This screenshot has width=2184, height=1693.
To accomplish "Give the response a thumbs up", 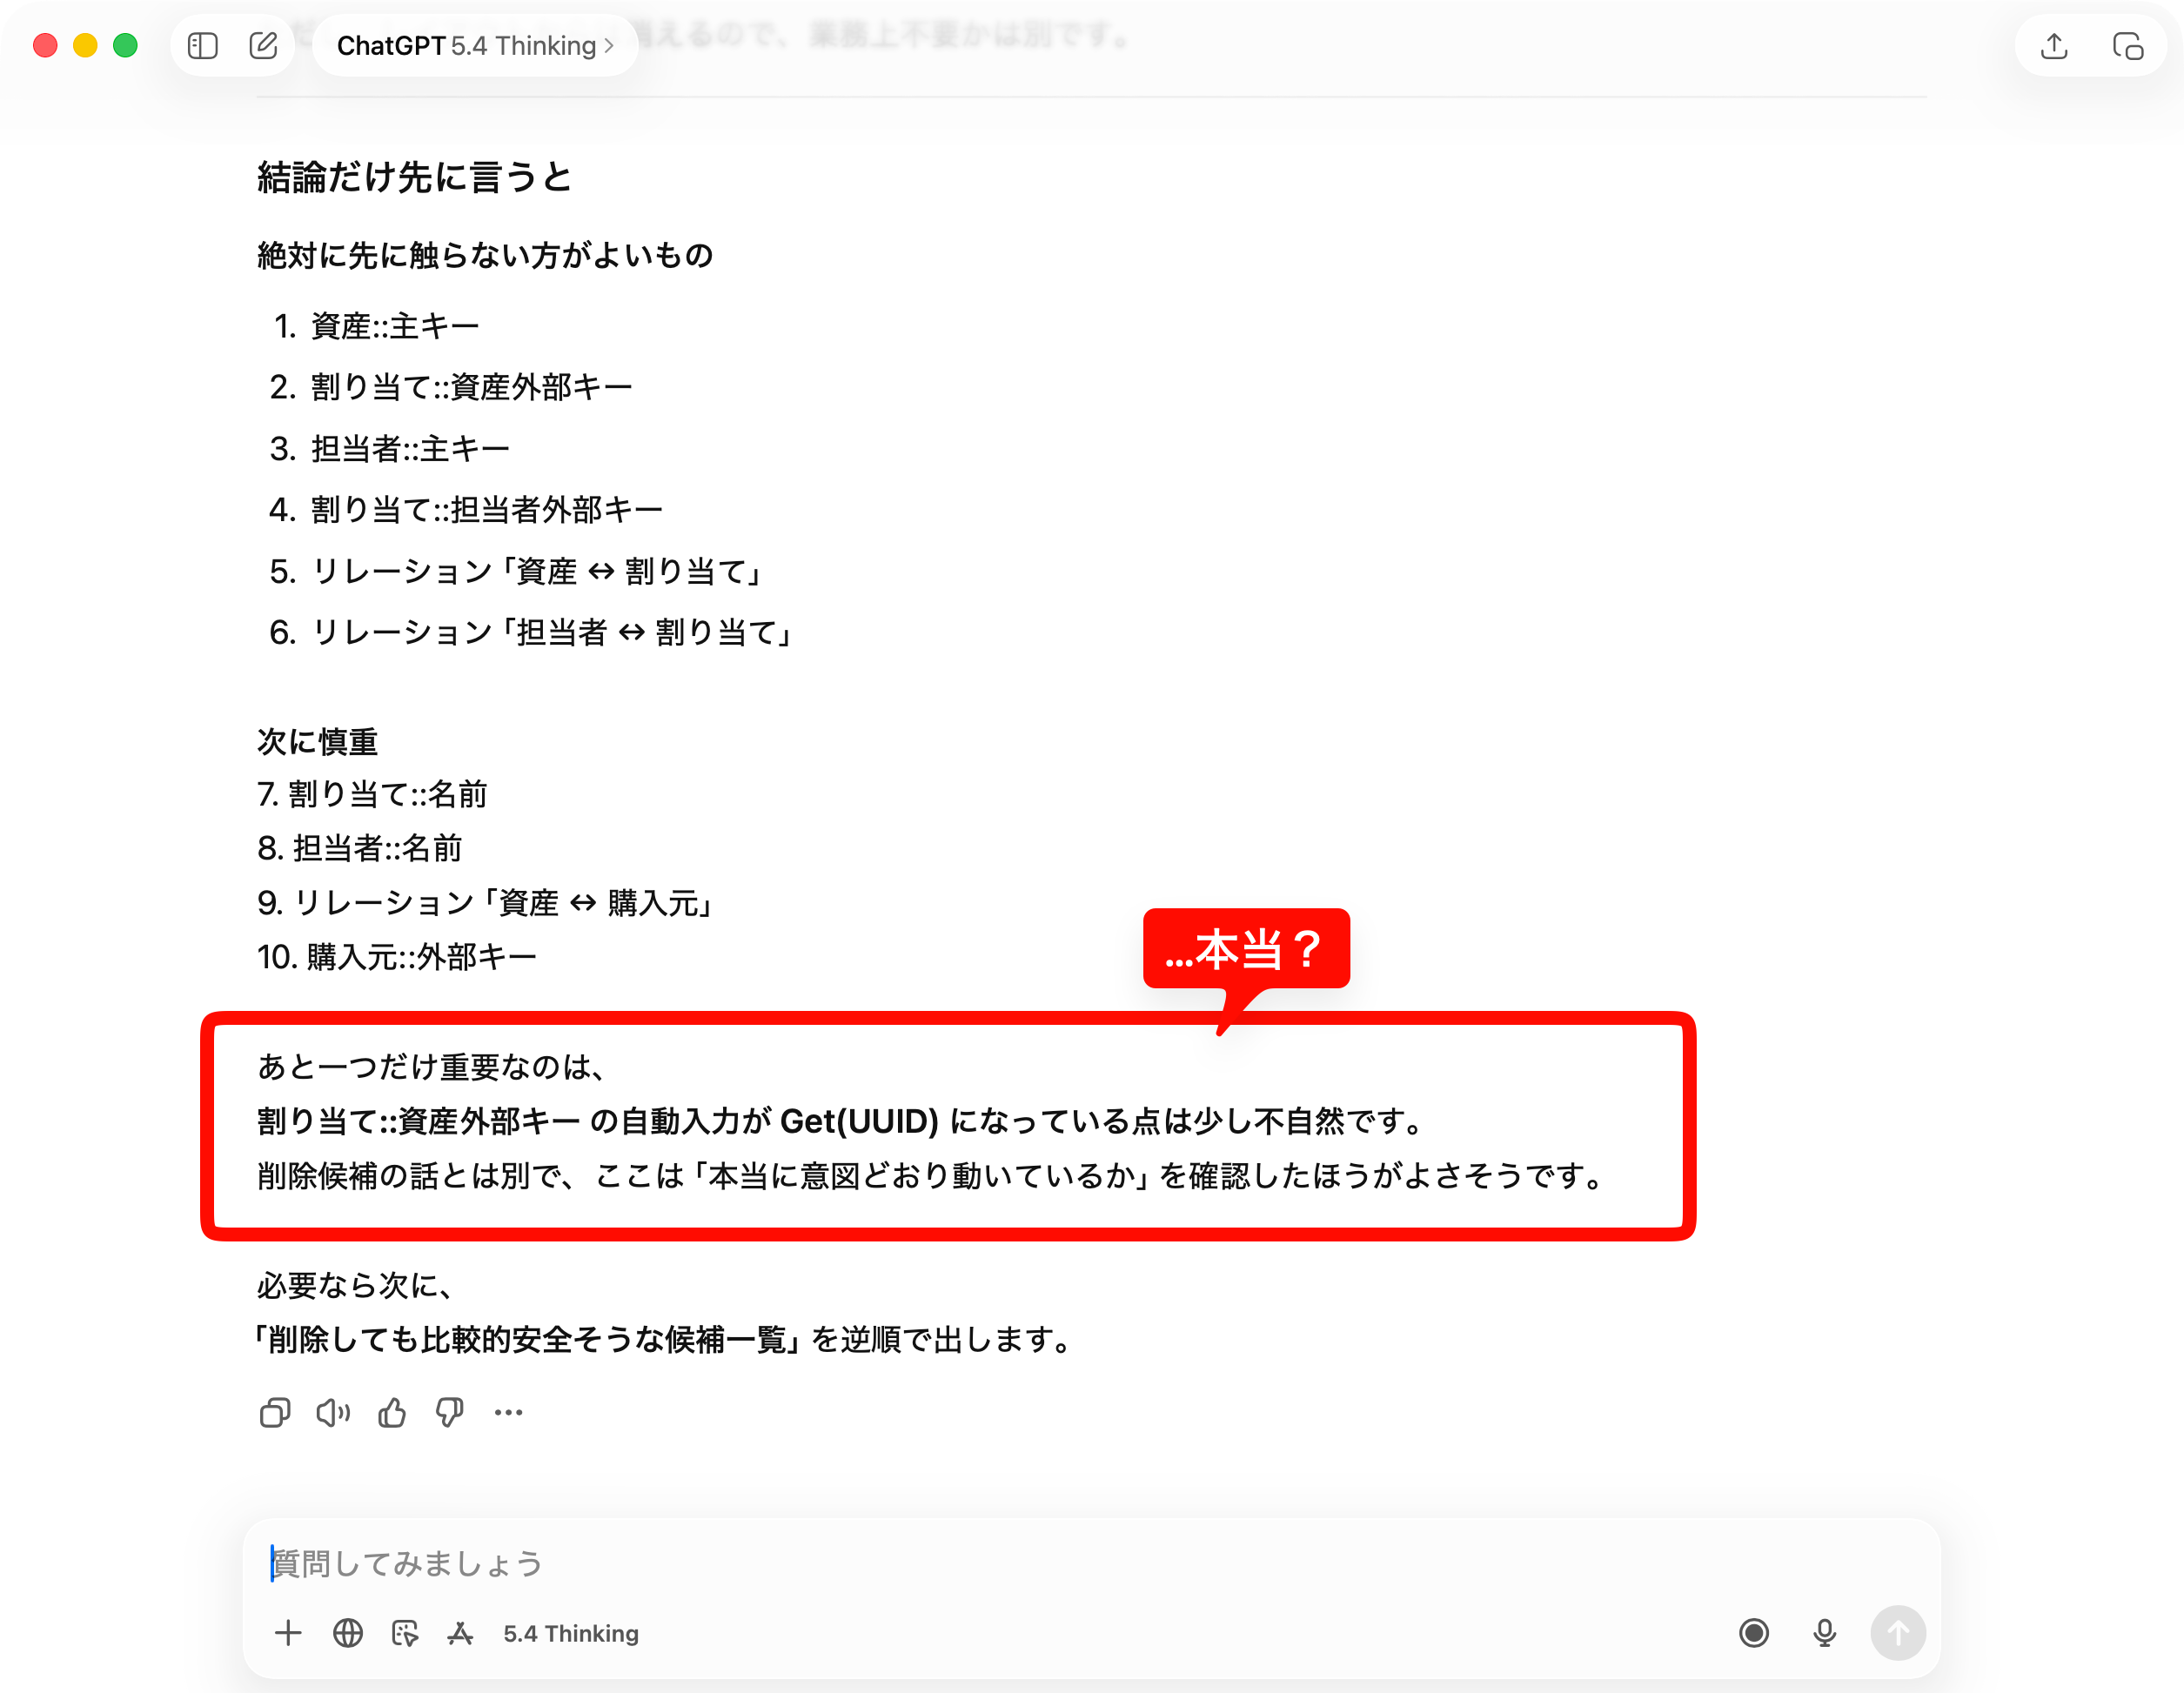I will [392, 1412].
